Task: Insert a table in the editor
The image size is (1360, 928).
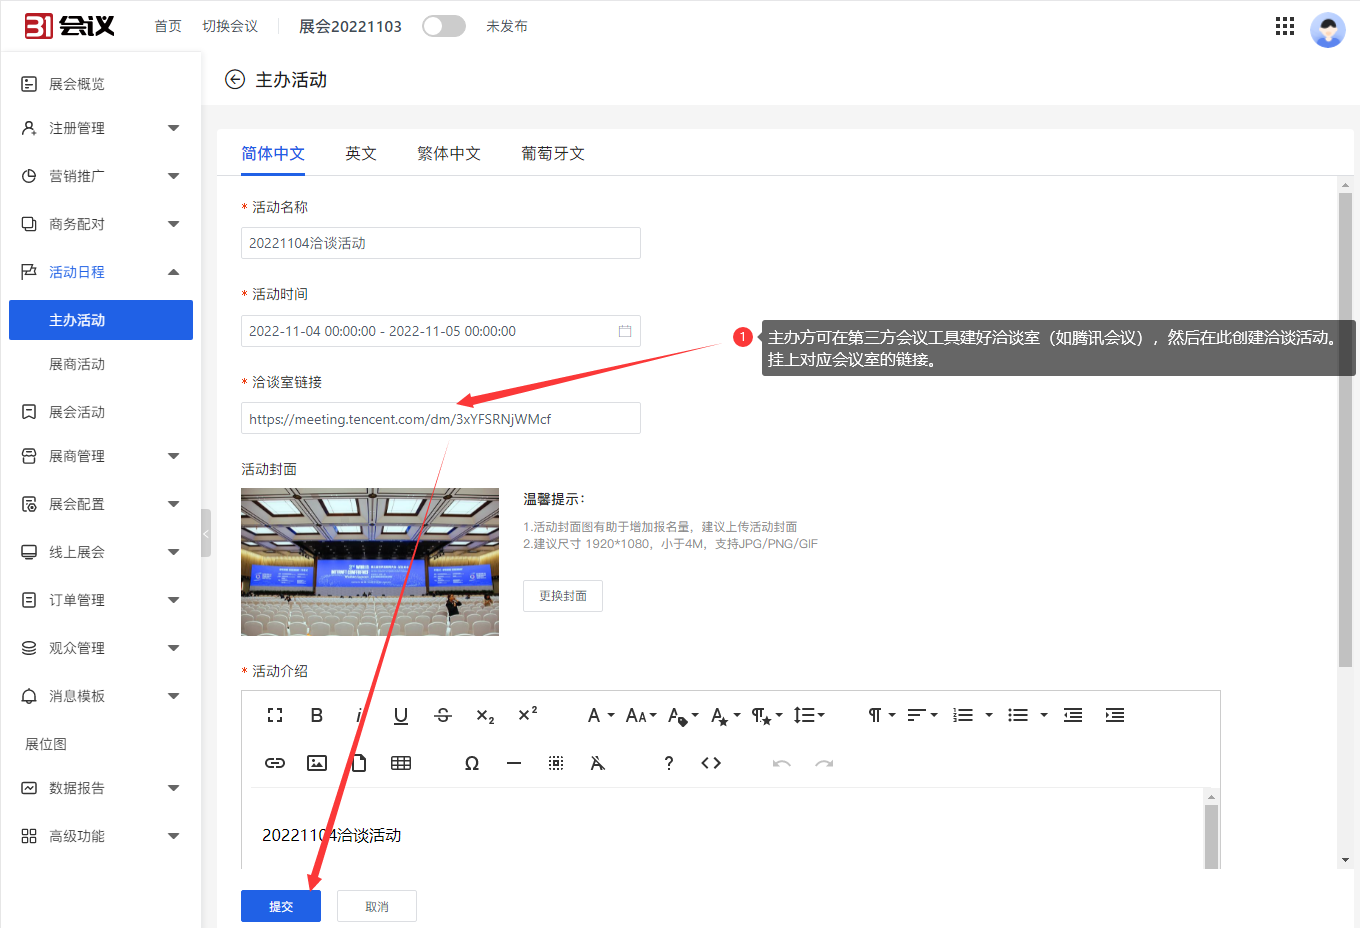Action: 401,763
